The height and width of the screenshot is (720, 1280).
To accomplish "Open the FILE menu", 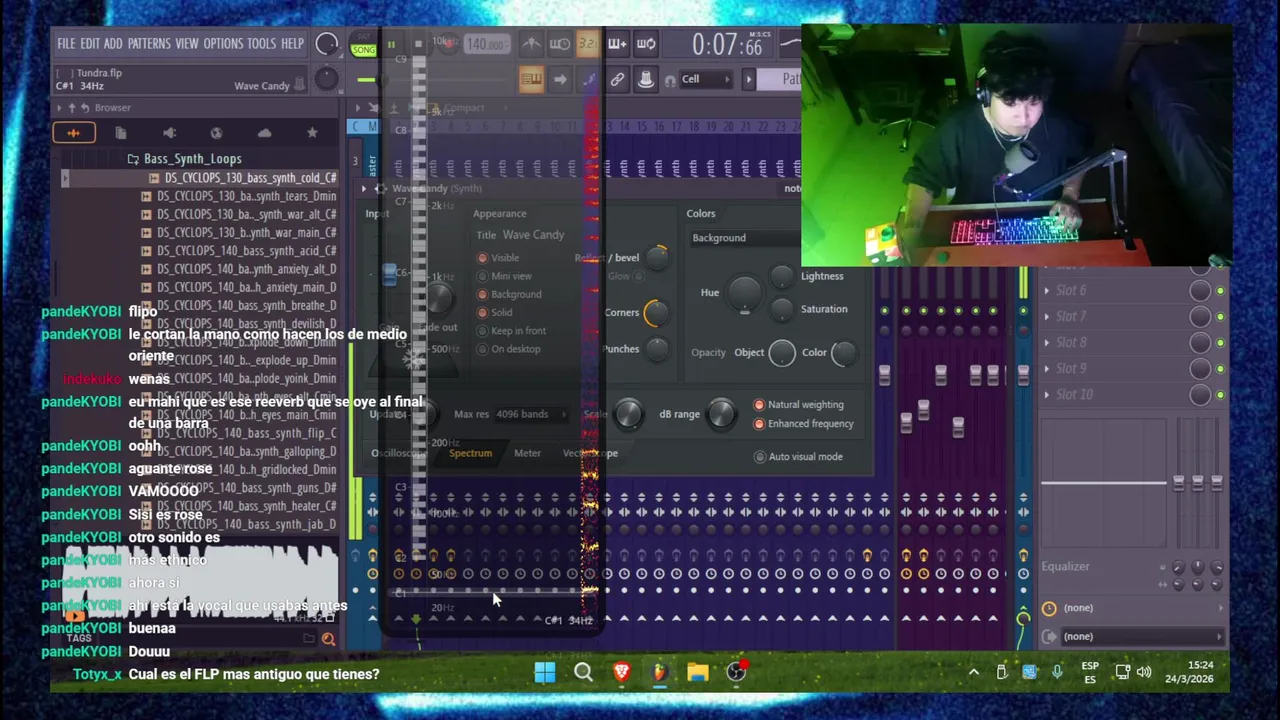I will 66,44.
